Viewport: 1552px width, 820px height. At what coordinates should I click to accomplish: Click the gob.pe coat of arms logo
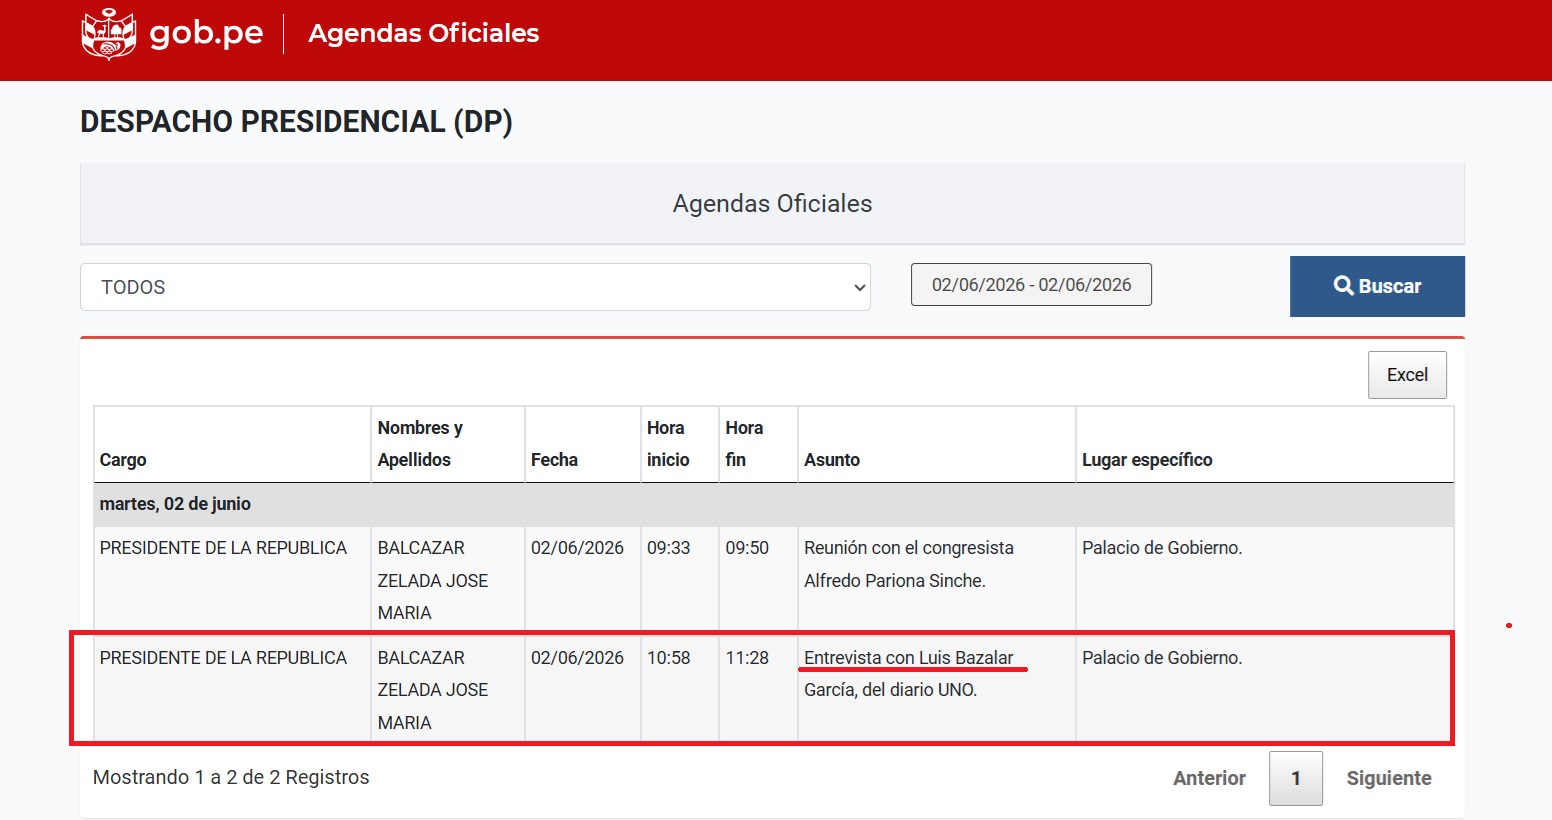109,34
